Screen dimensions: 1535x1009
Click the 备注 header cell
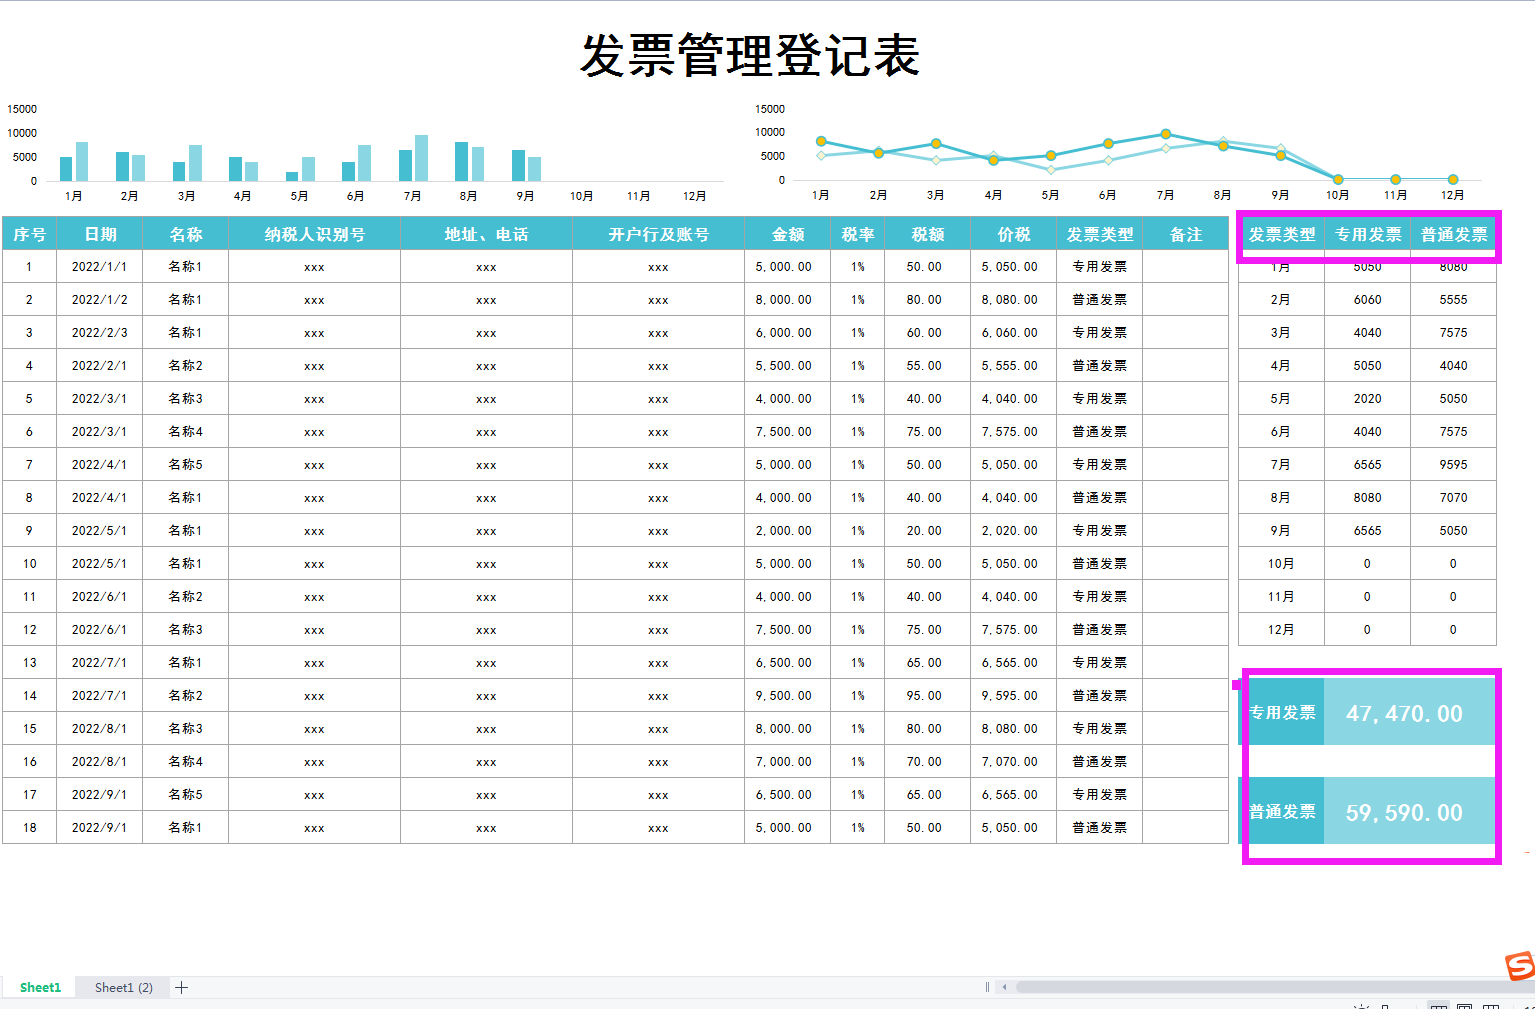[x=1185, y=234]
